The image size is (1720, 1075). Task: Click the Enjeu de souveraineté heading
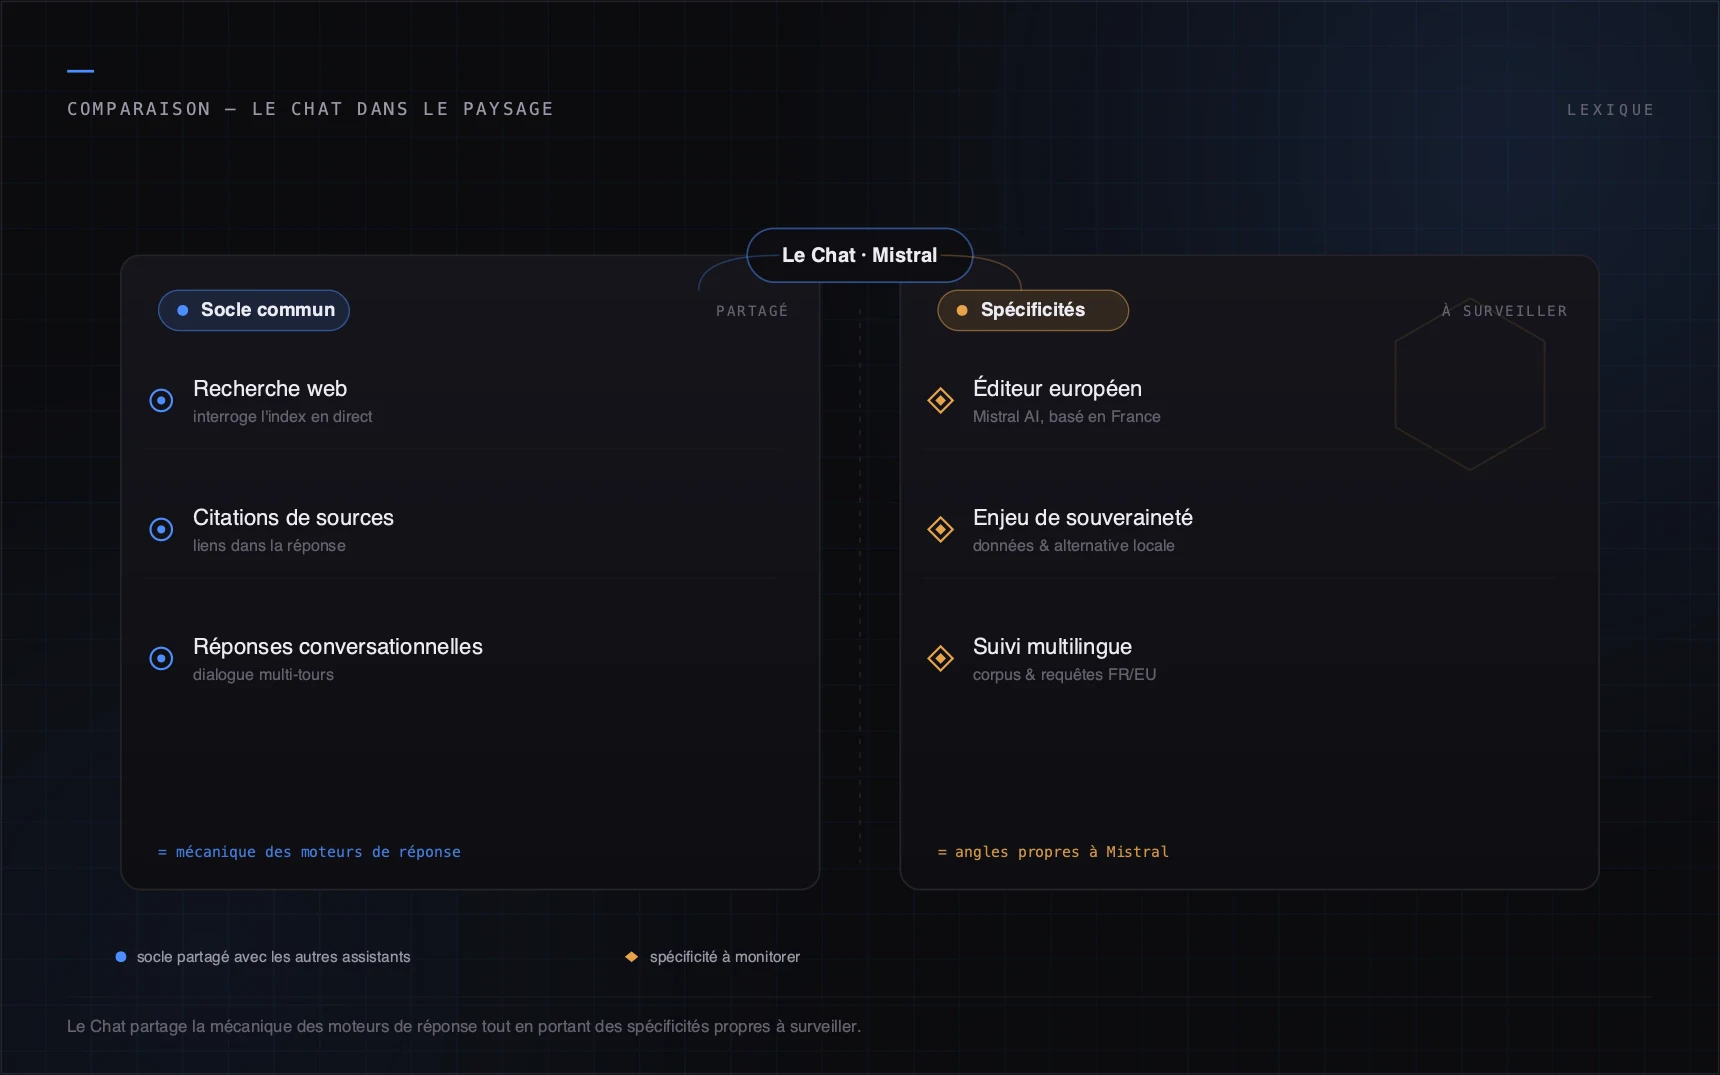click(x=1083, y=518)
